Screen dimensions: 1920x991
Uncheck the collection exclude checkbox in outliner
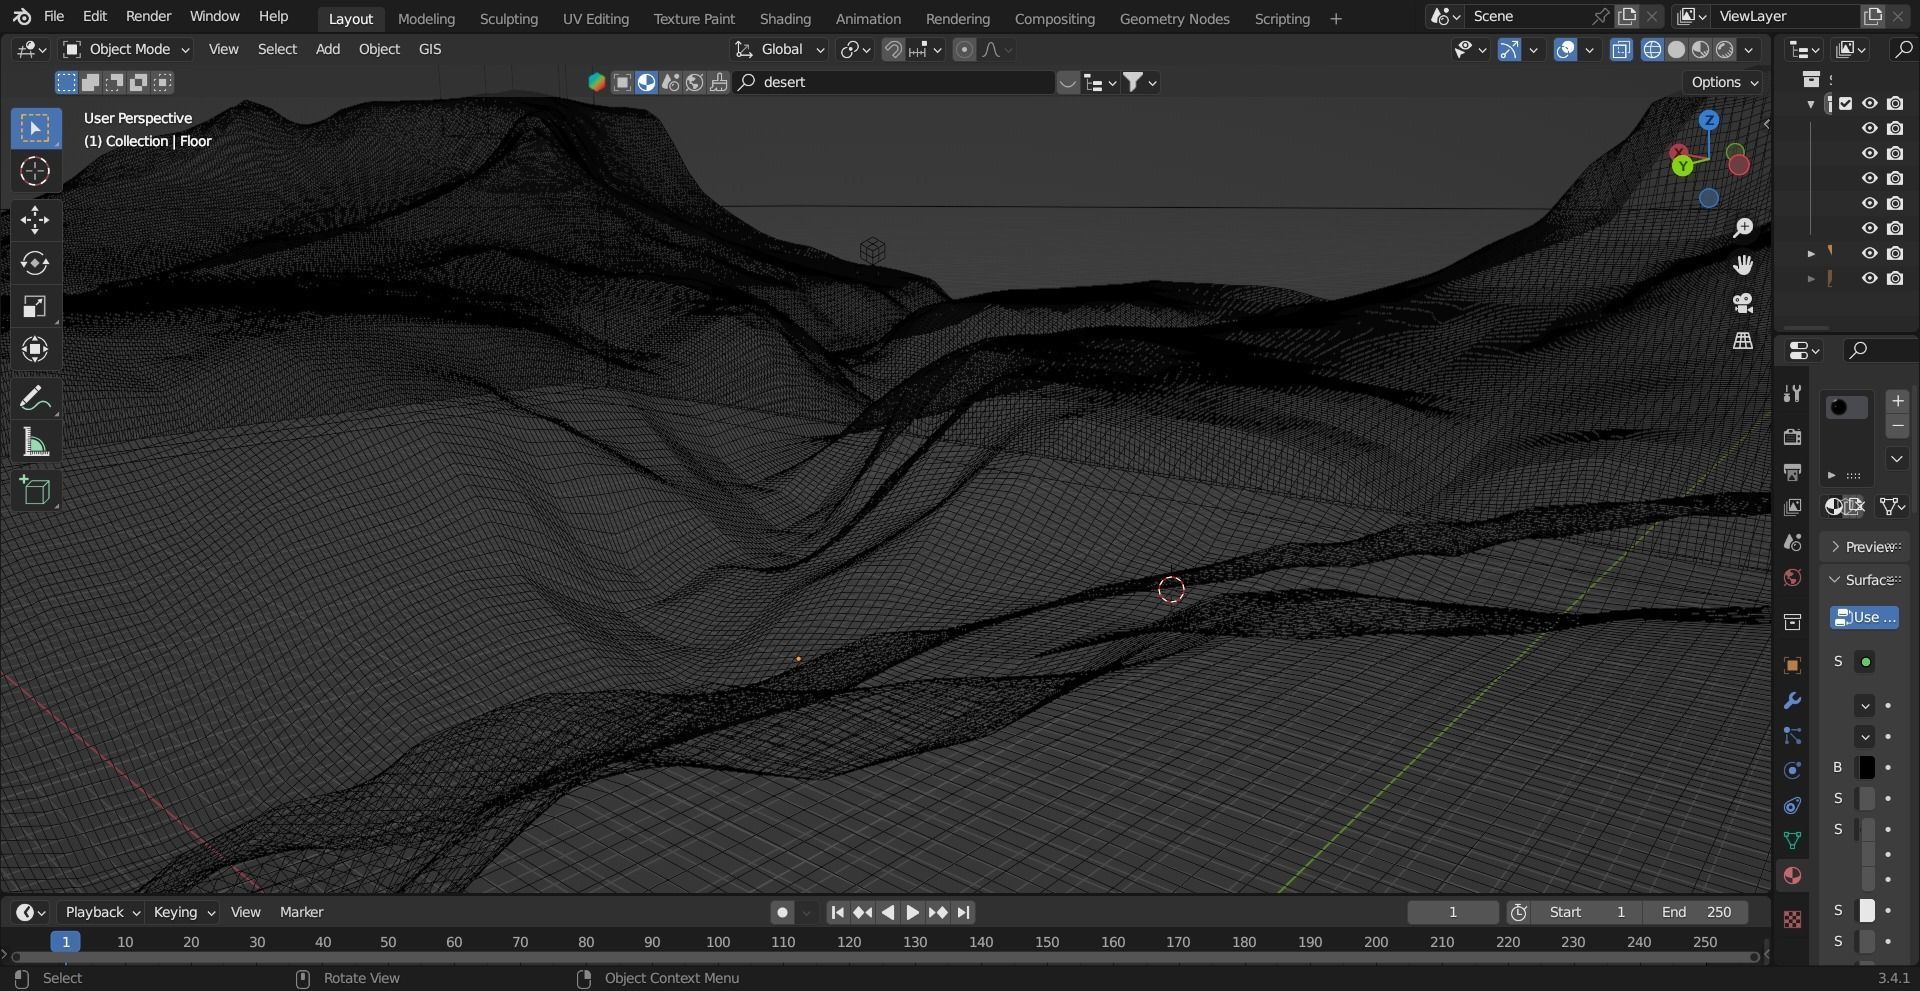(x=1846, y=103)
